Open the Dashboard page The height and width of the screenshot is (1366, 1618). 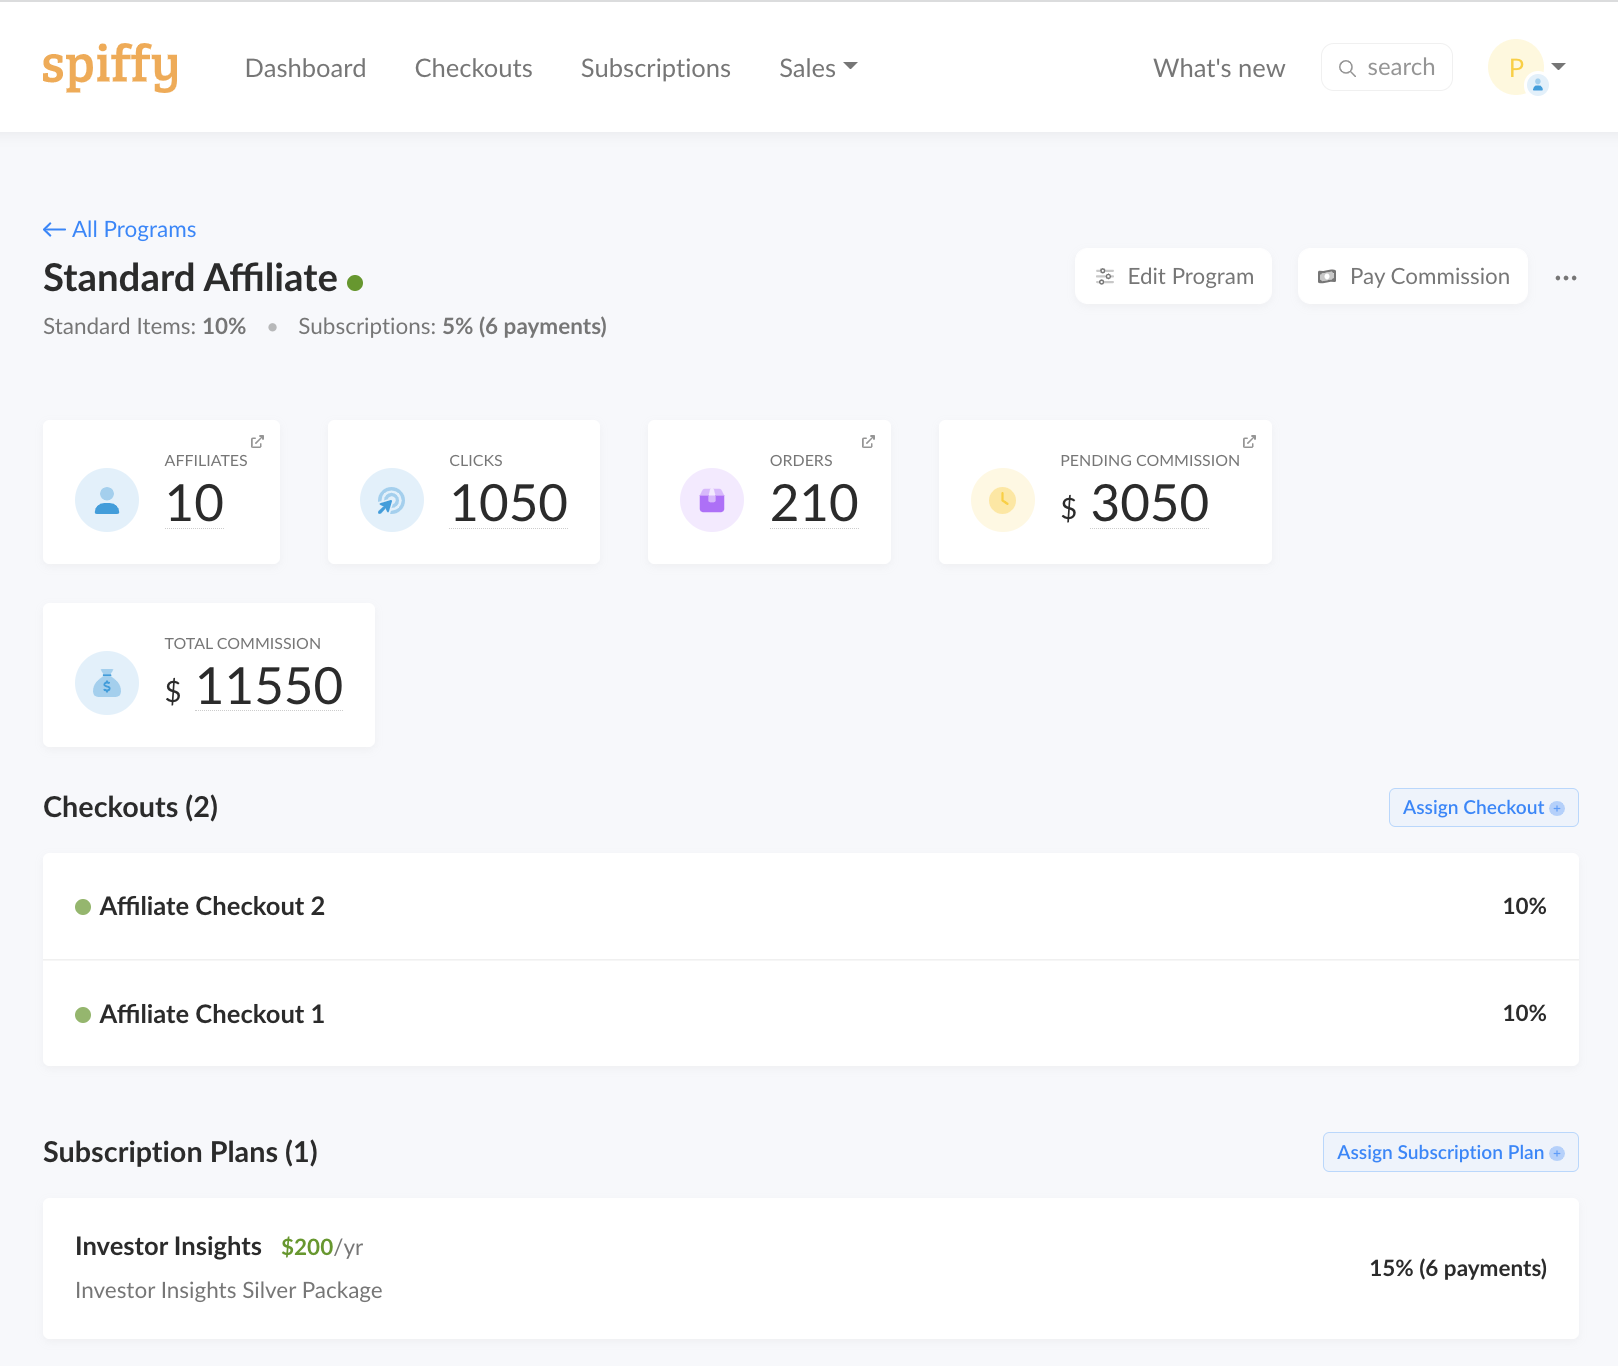305,68
